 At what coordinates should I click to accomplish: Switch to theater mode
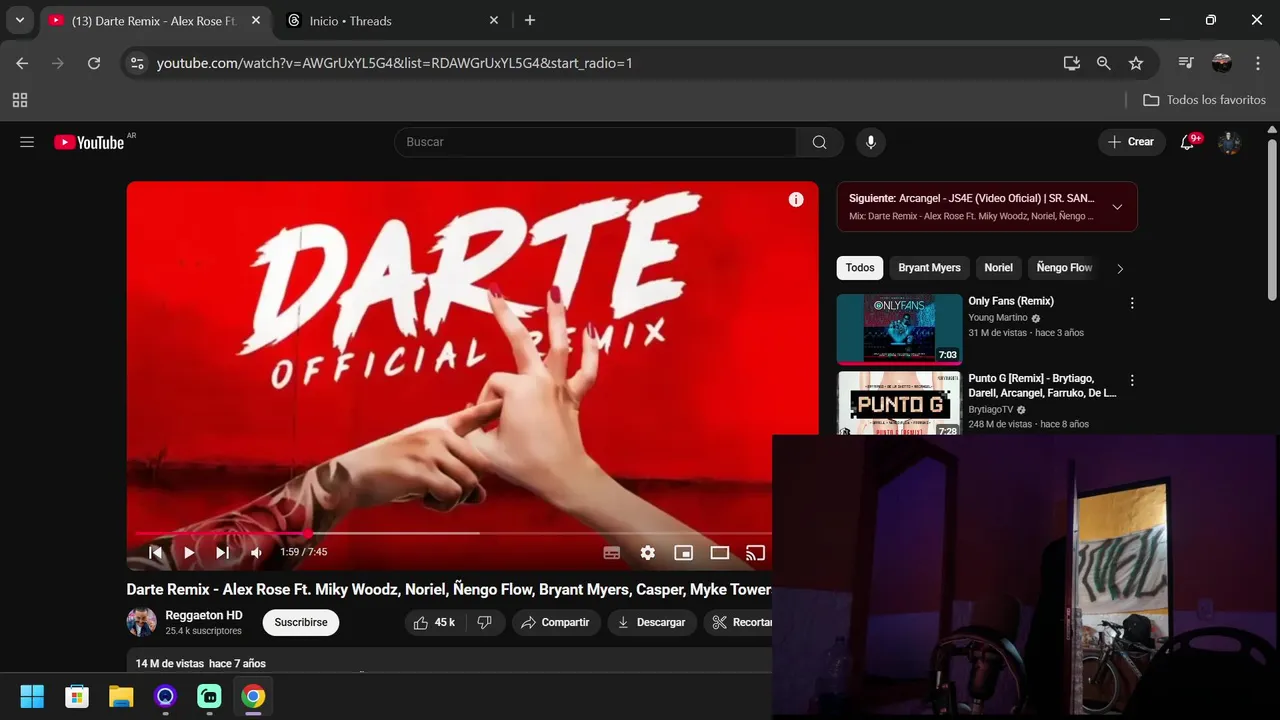[720, 552]
